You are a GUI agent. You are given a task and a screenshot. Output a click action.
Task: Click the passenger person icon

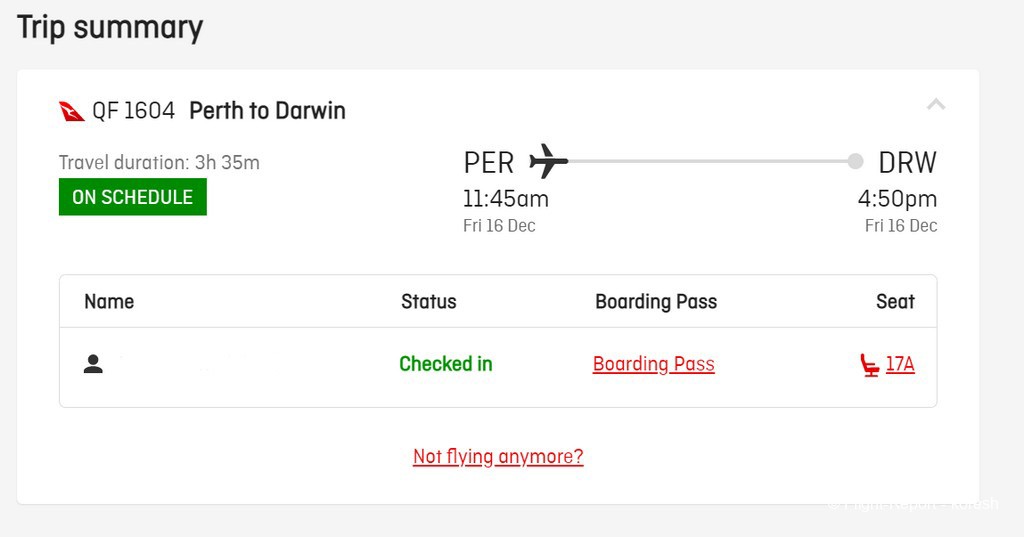[x=93, y=364]
